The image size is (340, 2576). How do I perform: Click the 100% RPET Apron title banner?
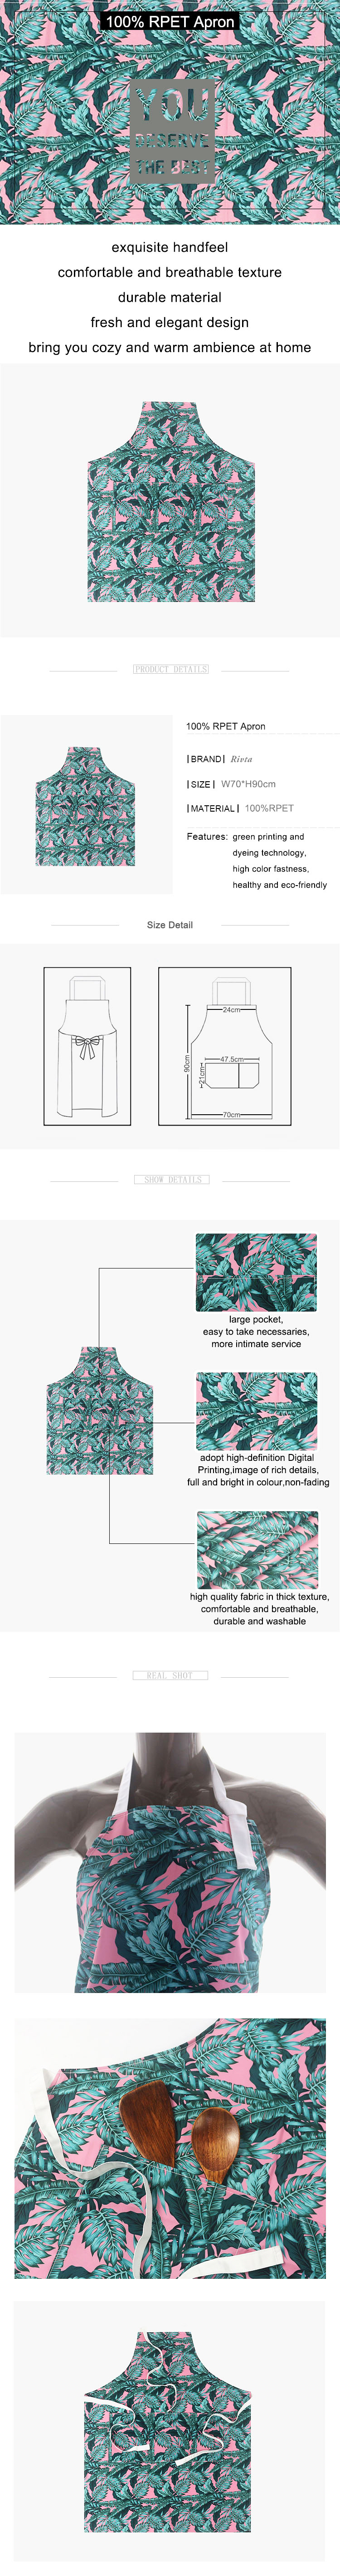tap(170, 21)
